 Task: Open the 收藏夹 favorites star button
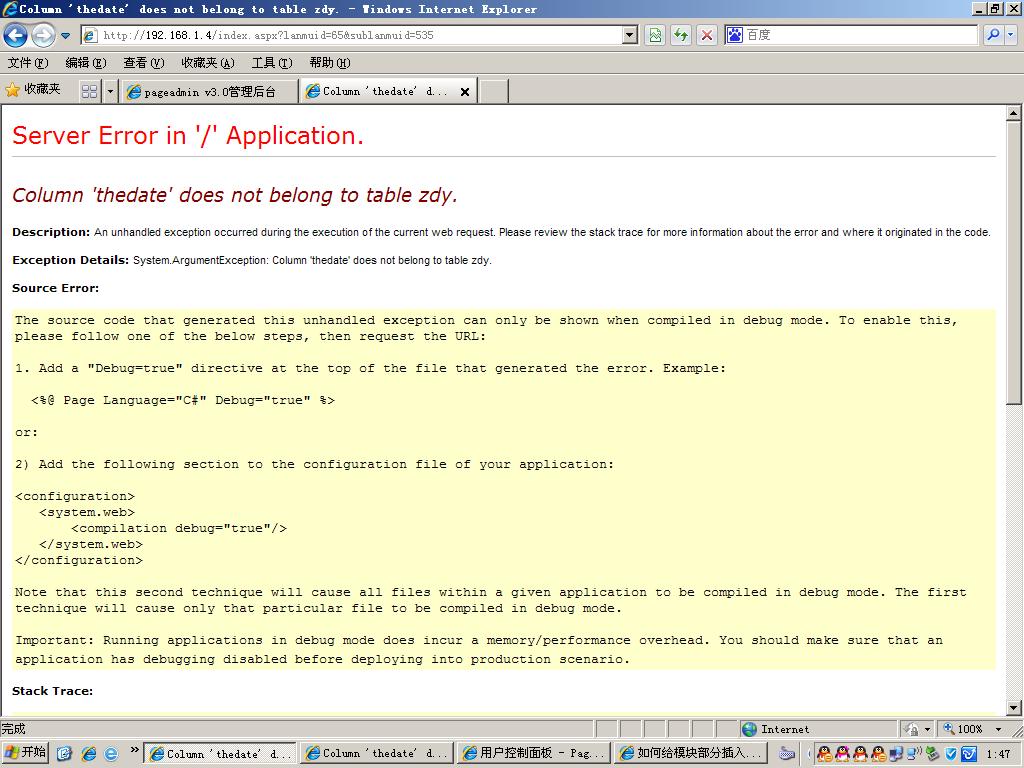pos(33,90)
